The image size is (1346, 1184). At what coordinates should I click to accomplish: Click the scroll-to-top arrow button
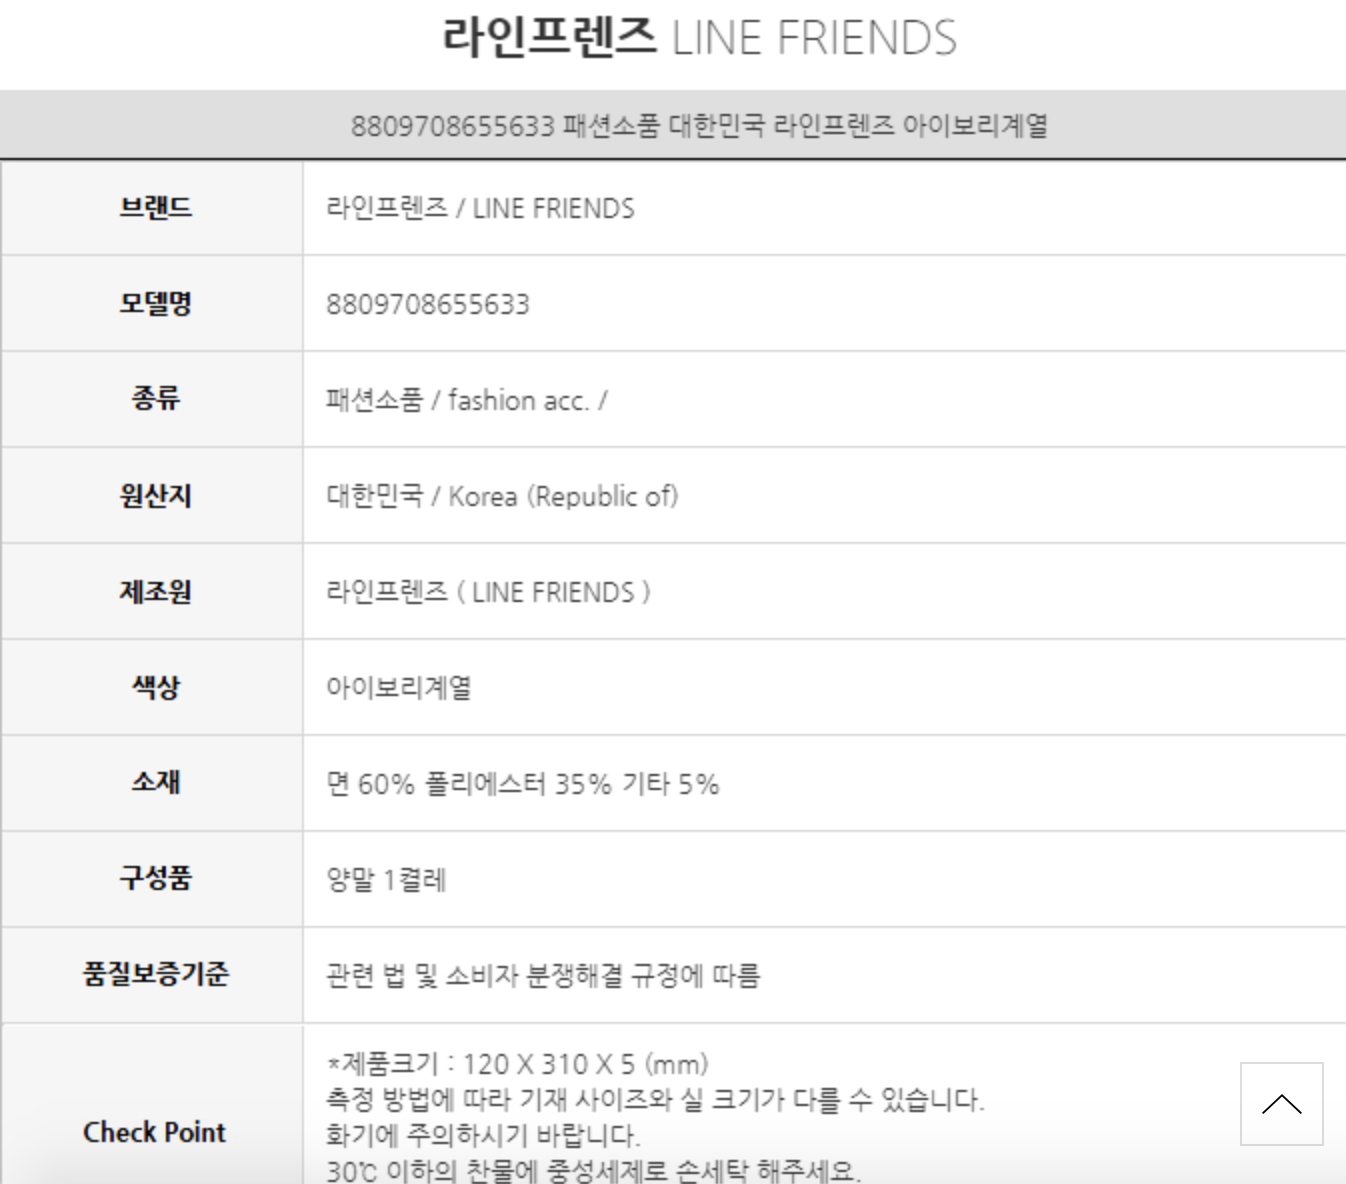[x=1281, y=1104]
